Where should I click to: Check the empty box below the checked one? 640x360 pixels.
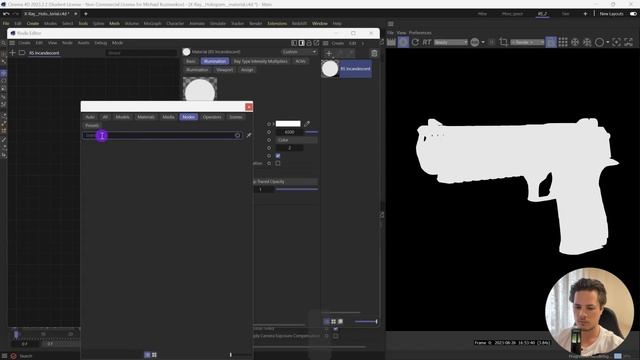tap(278, 163)
